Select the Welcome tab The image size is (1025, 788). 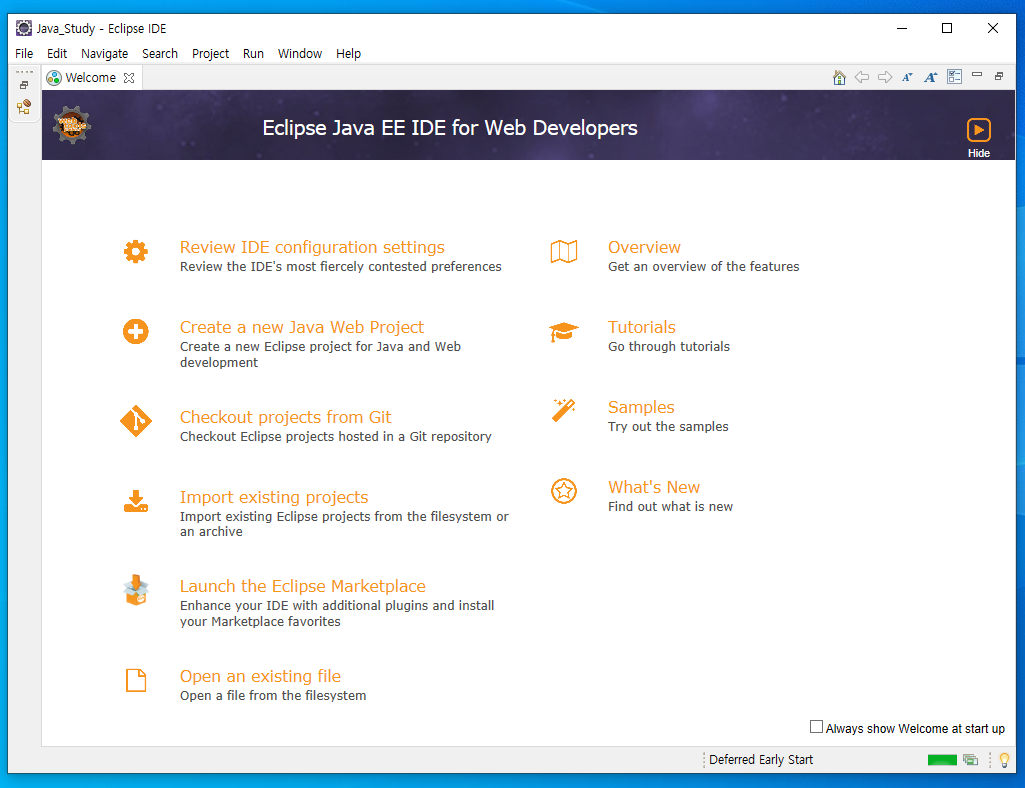[90, 78]
